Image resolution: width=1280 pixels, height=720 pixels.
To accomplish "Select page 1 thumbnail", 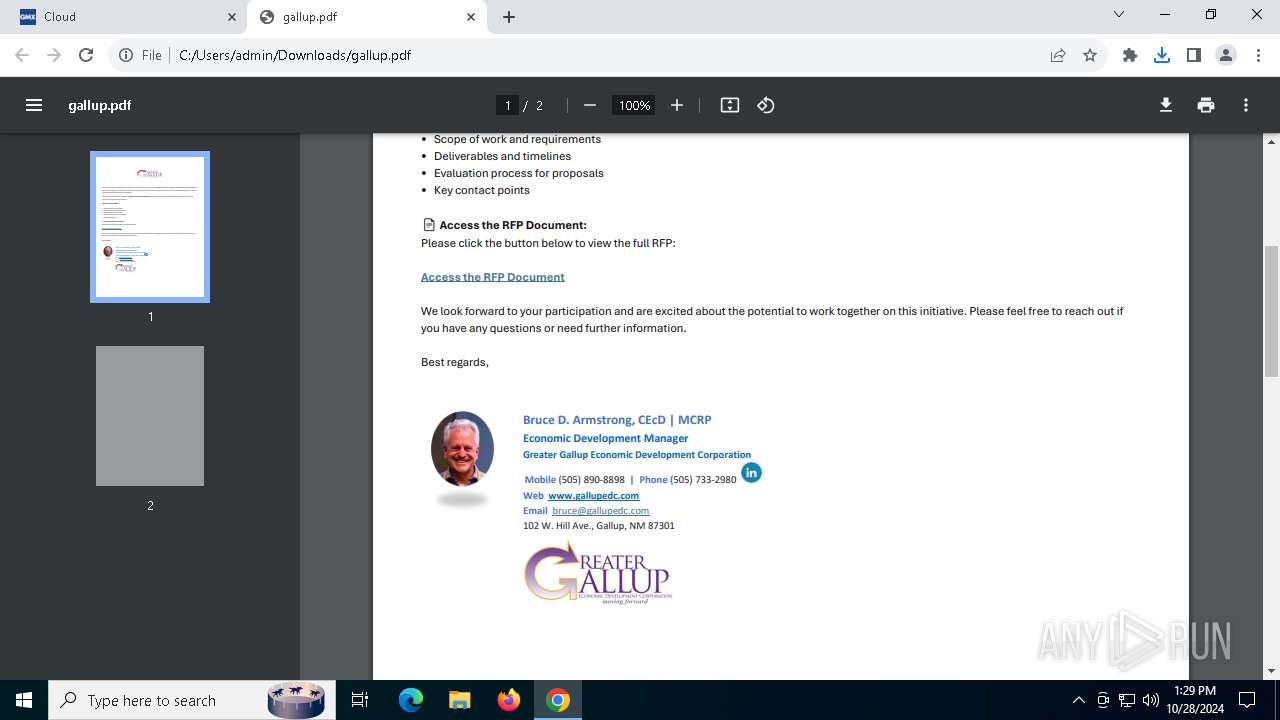I will click(150, 227).
